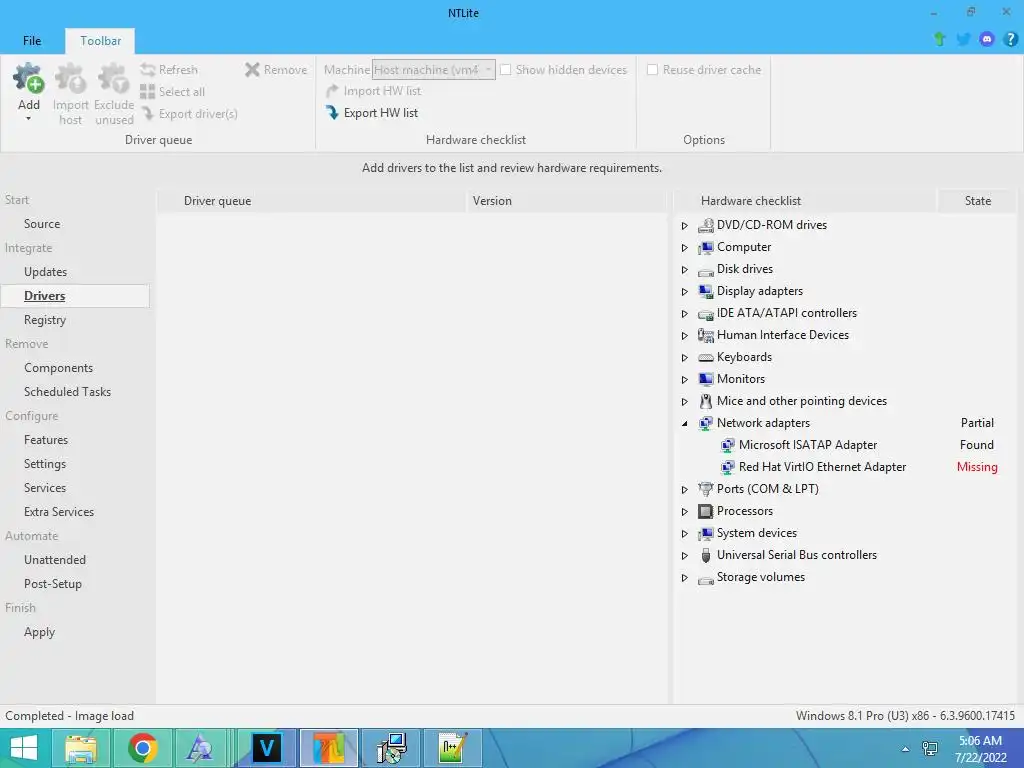1024x768 pixels.
Task: Click Select all in Driver queue
Action: [172, 91]
